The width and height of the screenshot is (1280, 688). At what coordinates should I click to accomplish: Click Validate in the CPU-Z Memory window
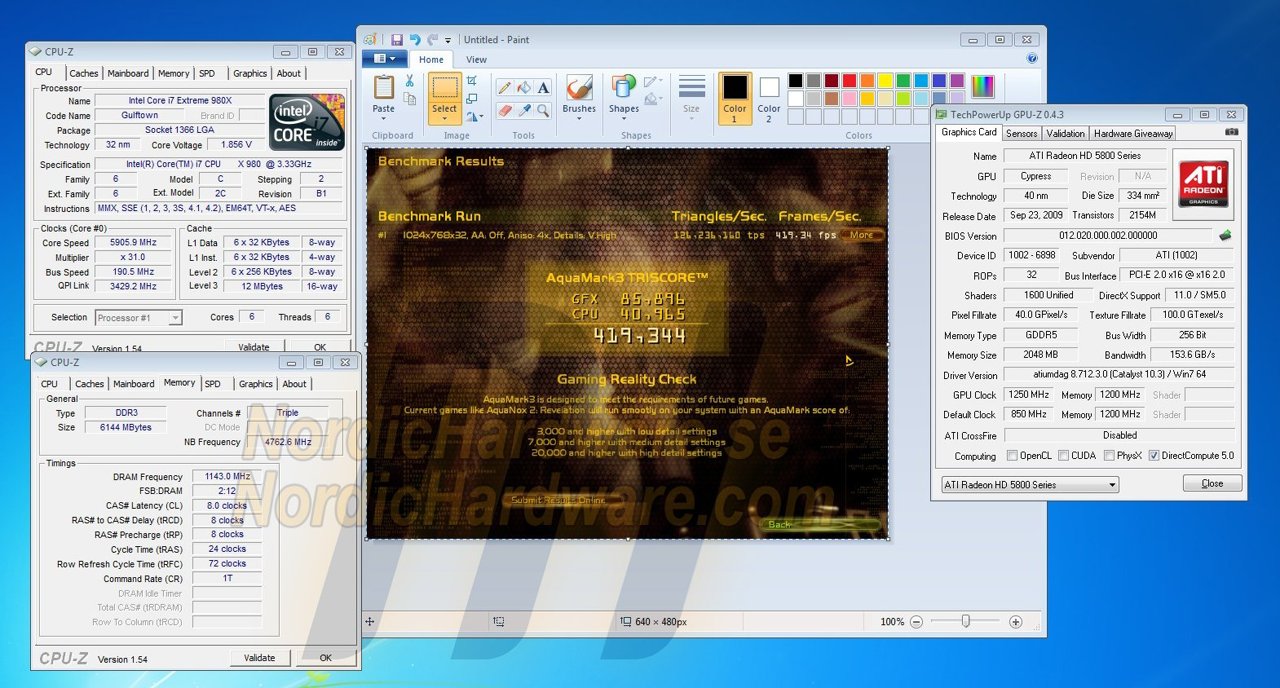pyautogui.click(x=260, y=658)
